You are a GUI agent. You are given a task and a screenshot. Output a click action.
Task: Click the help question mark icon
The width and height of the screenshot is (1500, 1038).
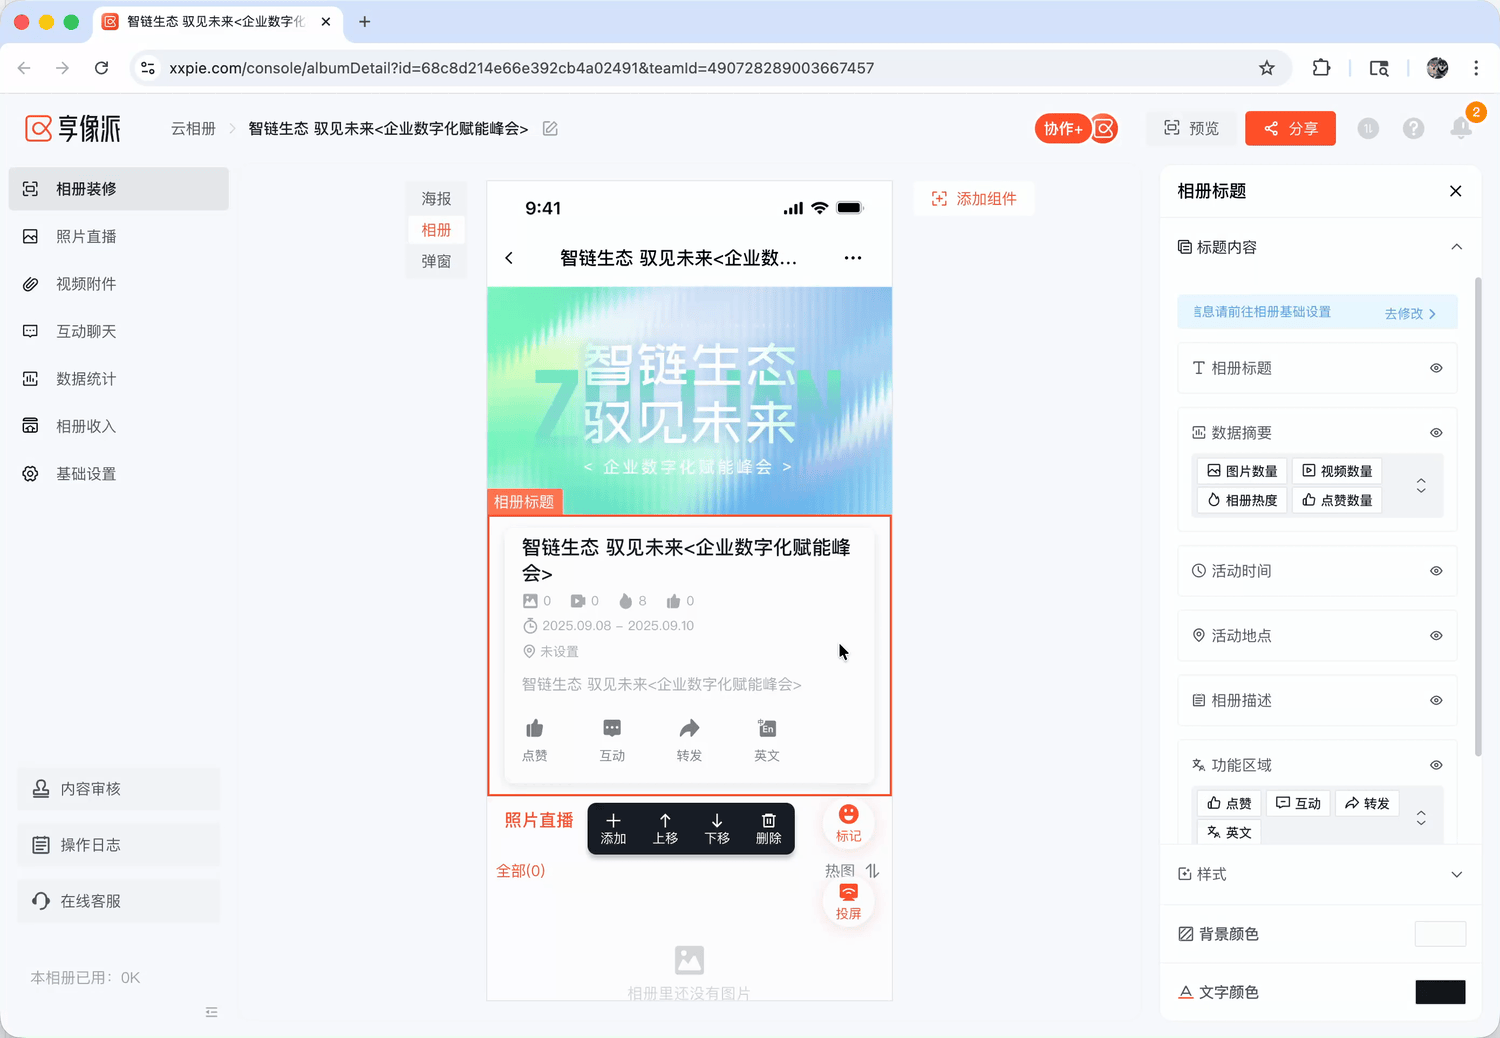pos(1413,128)
